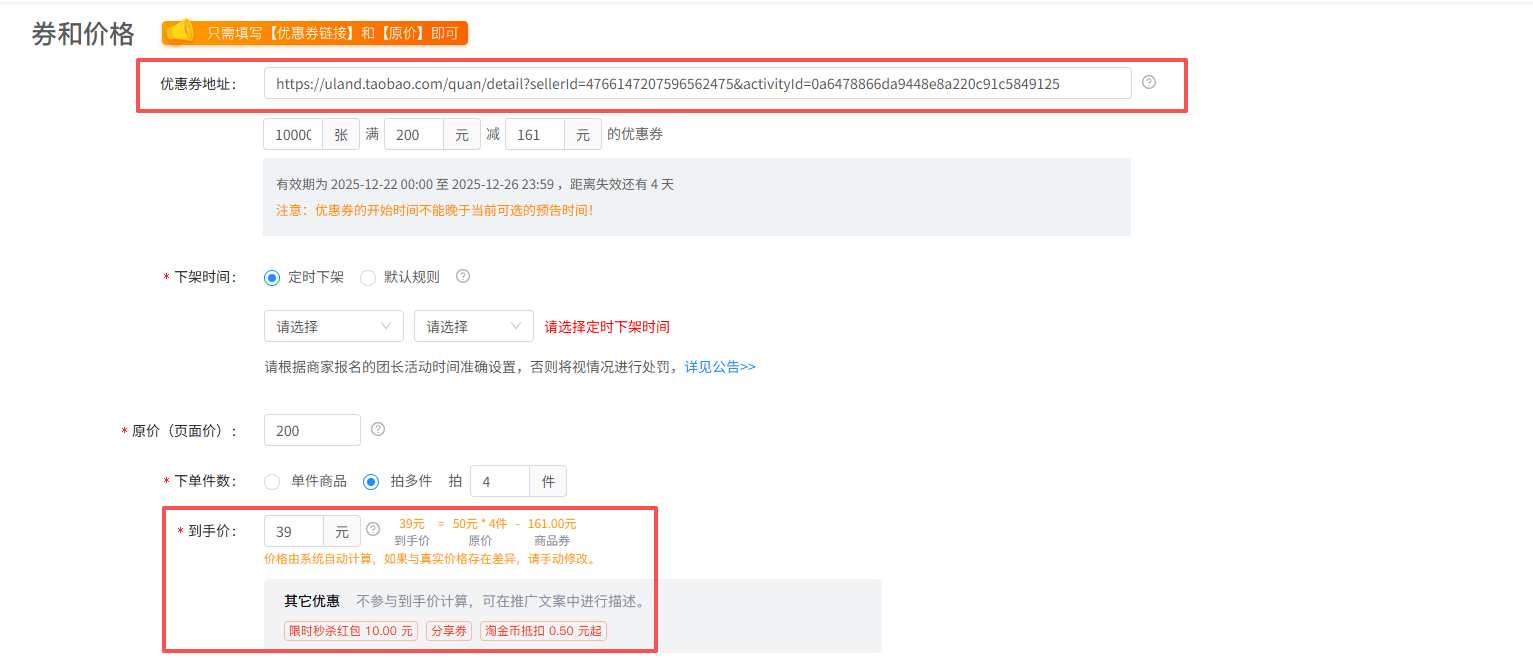
Task: Click the 原价（页面价）input showing 200
Action: tap(312, 431)
